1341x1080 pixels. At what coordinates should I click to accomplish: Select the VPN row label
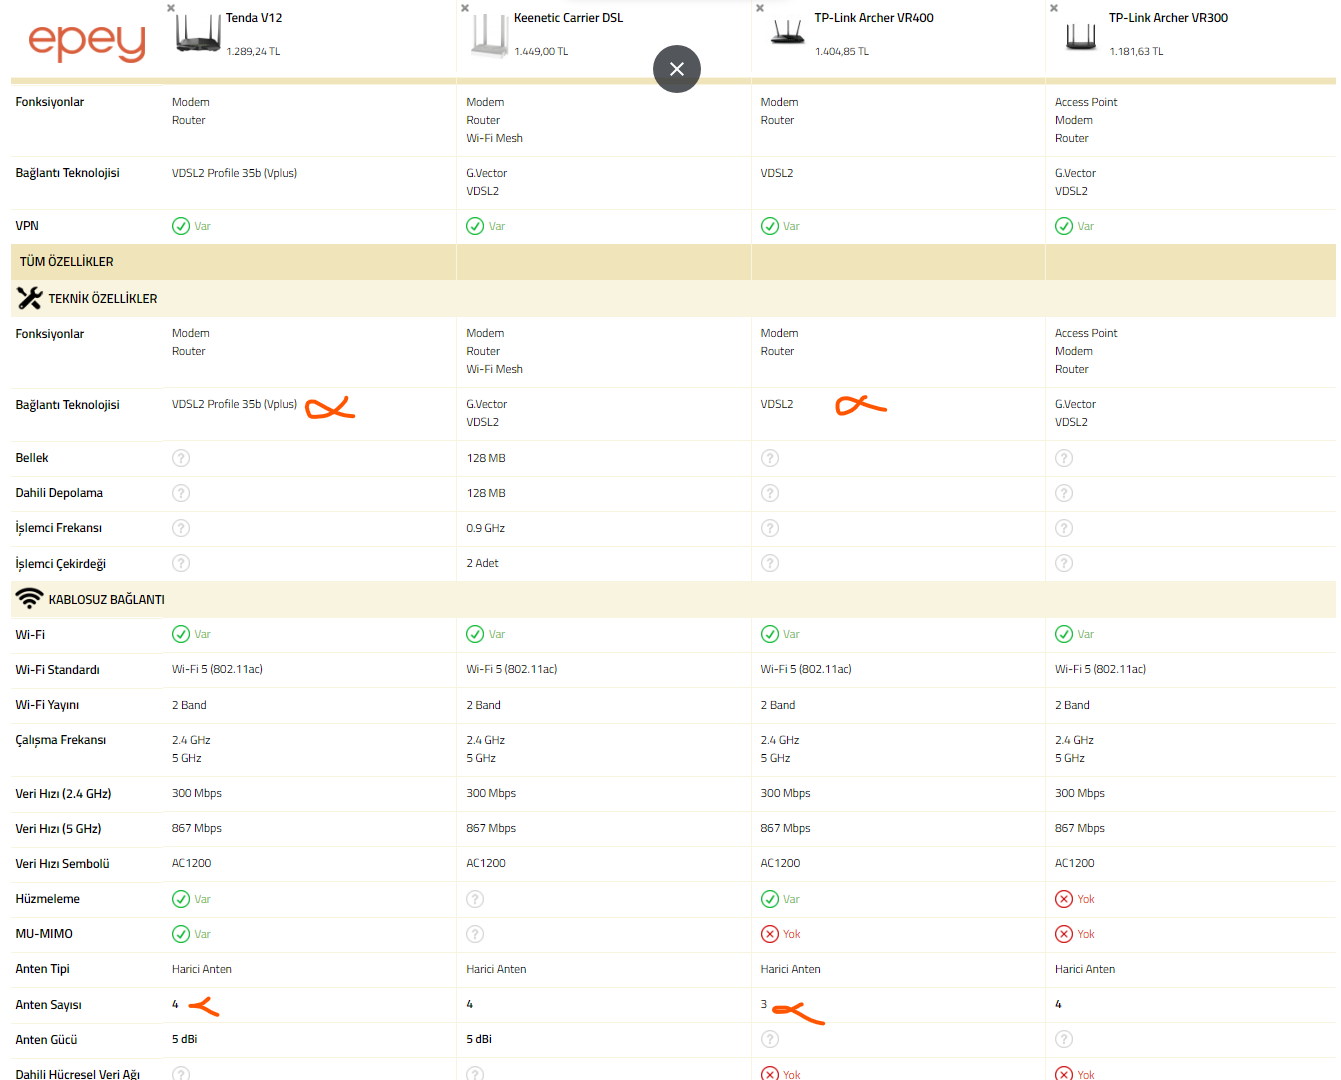coord(27,226)
